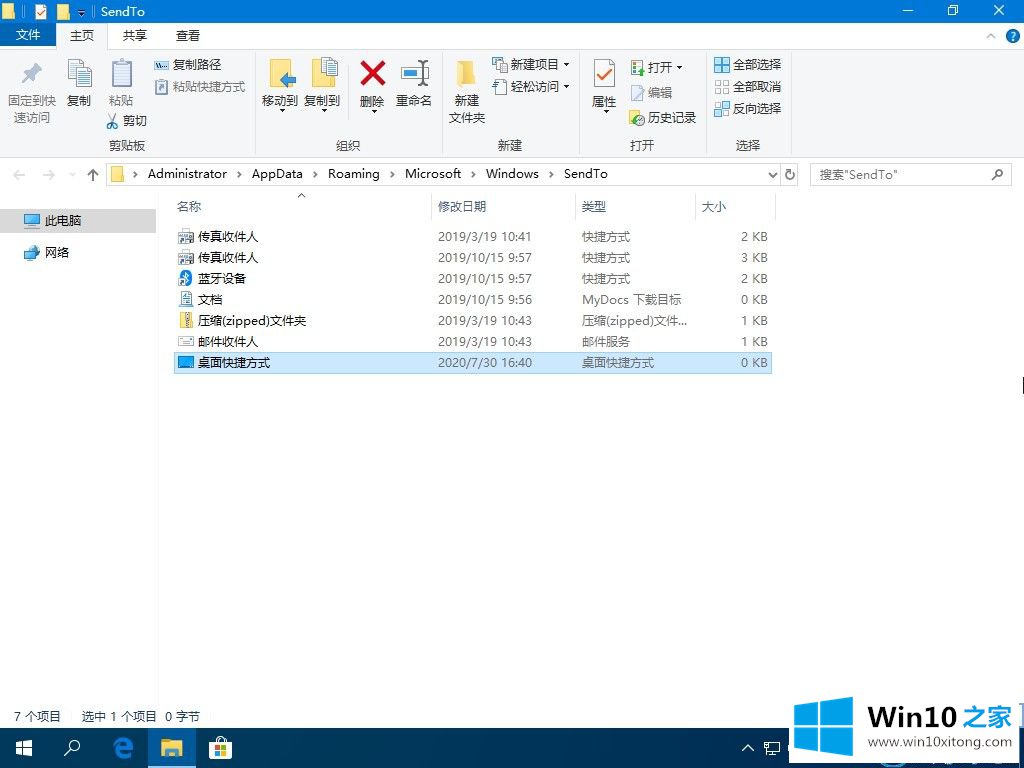Select 压缩(zipped)文件夹 item
1024x768 pixels.
click(473, 321)
